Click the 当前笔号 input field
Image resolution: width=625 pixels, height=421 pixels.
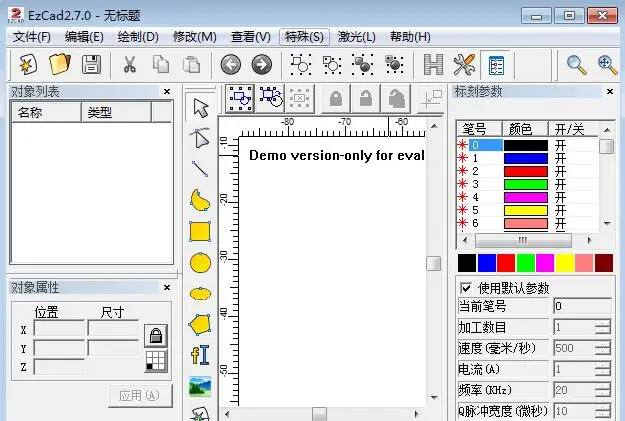pyautogui.click(x=582, y=306)
